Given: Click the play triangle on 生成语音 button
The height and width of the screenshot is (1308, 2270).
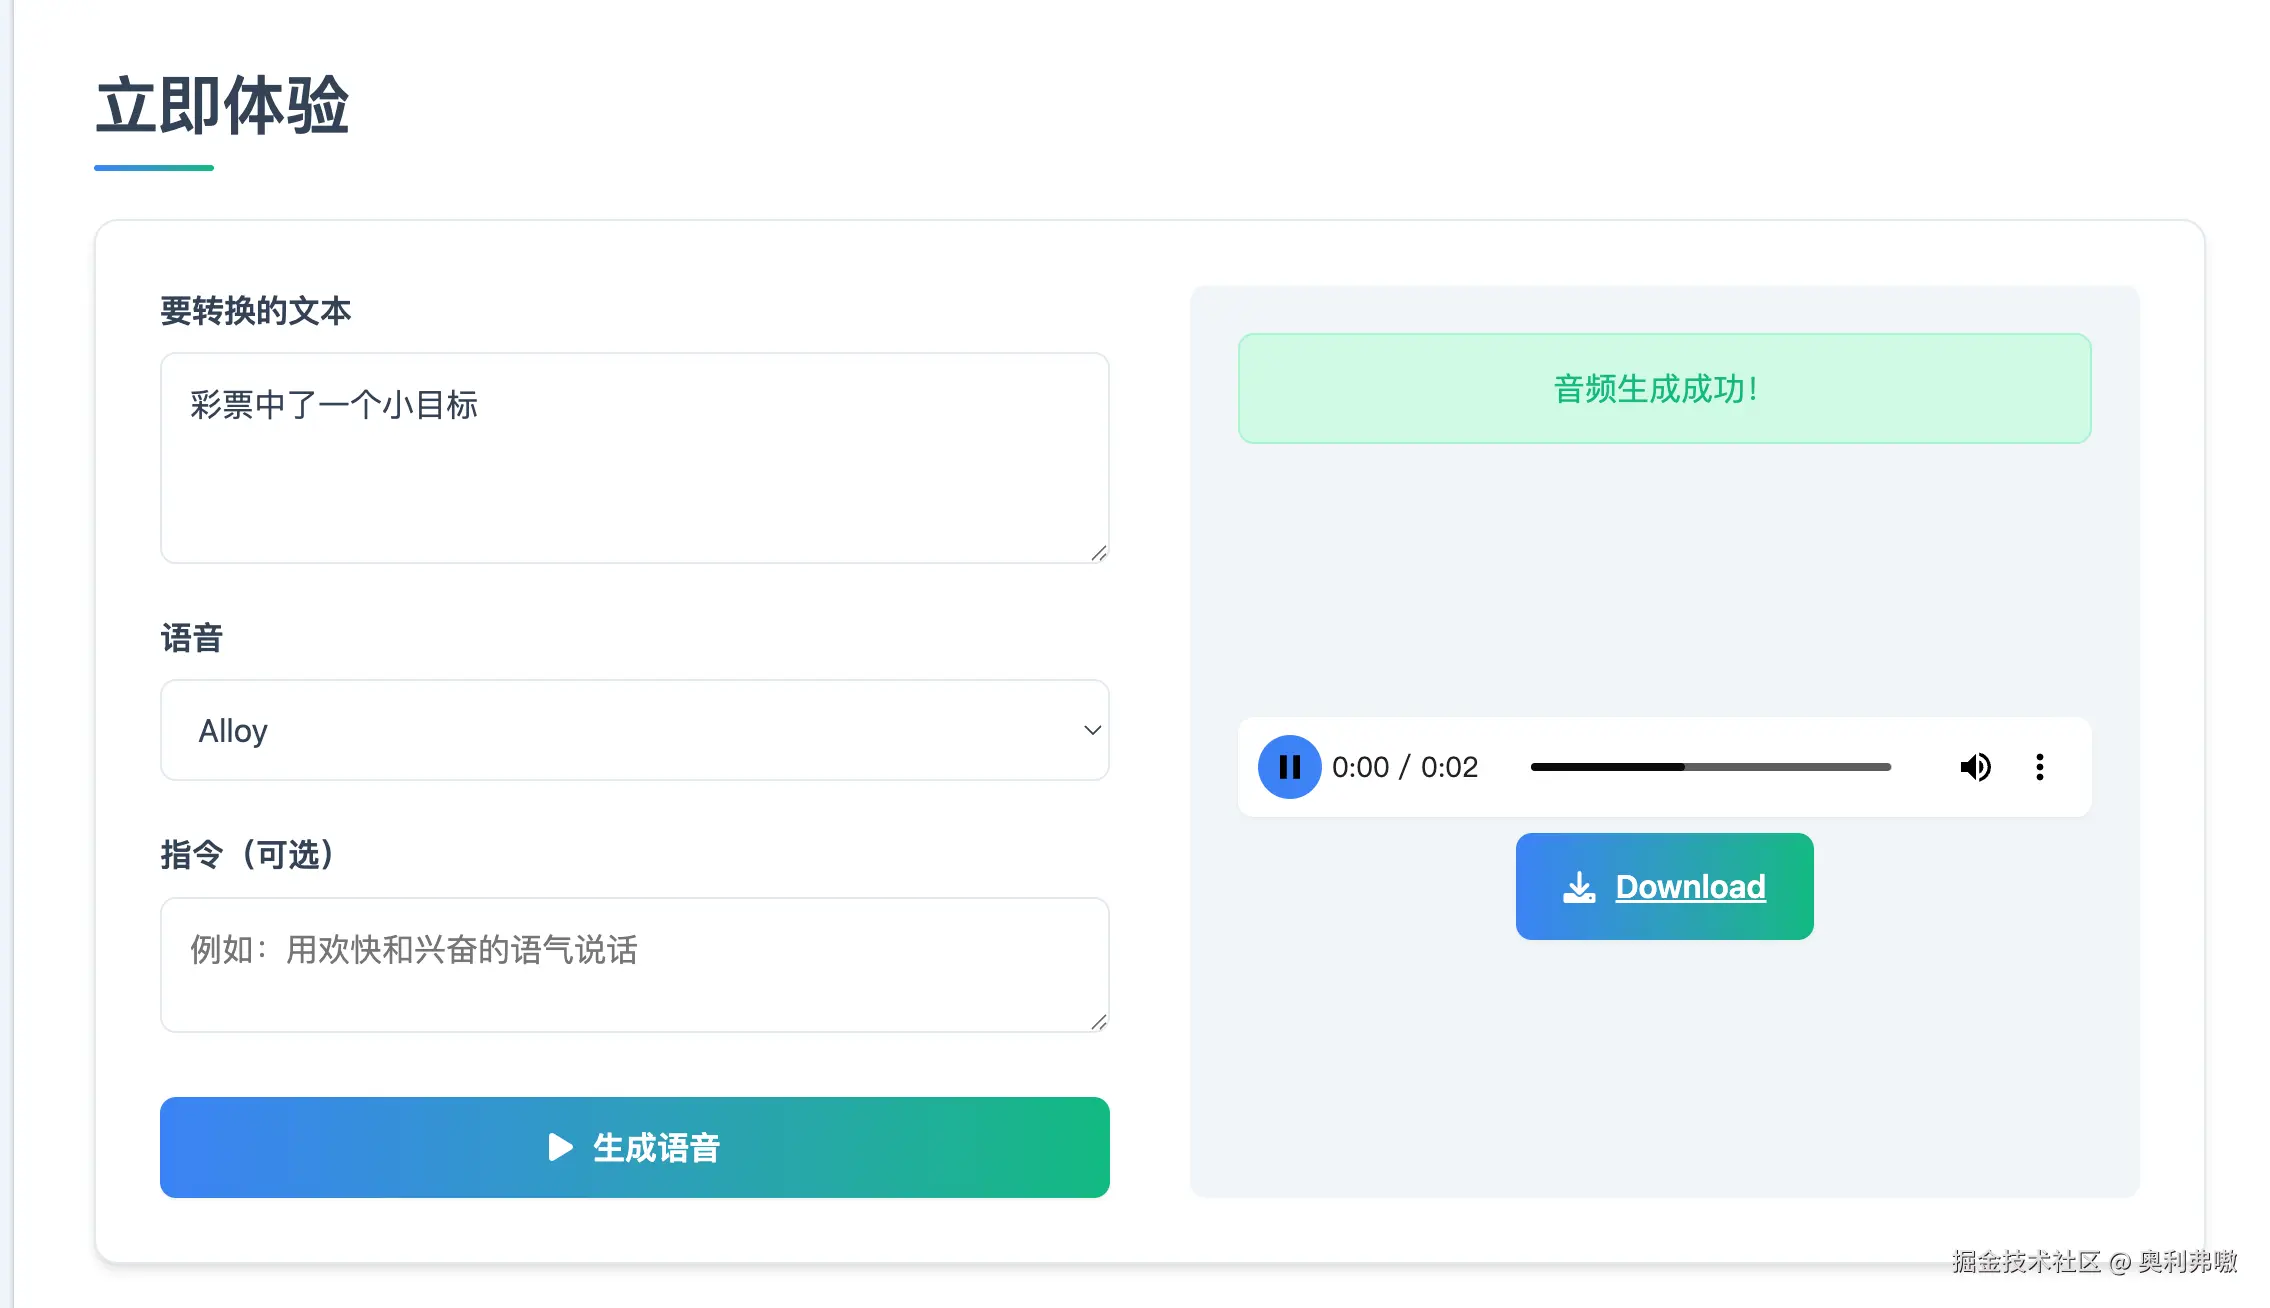Looking at the screenshot, I should 559,1147.
